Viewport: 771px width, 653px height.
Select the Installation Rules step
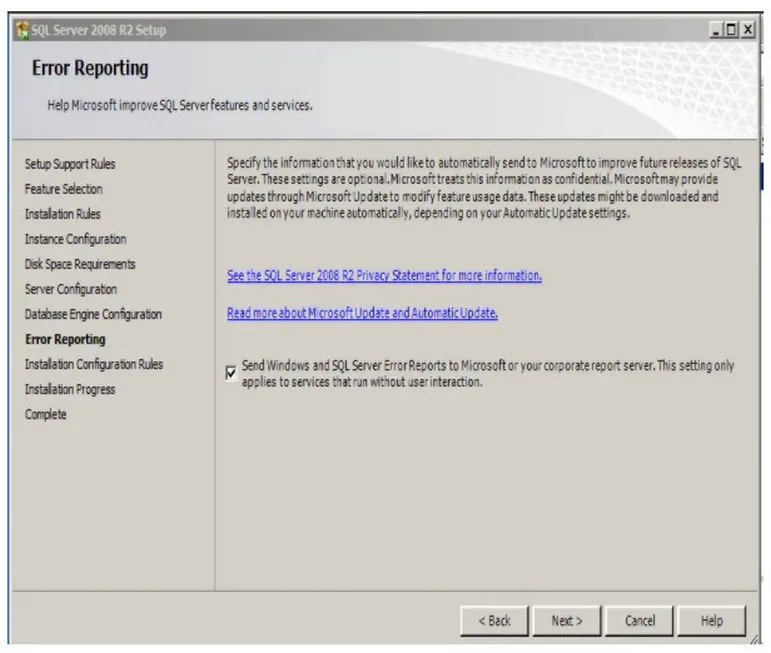coord(62,214)
